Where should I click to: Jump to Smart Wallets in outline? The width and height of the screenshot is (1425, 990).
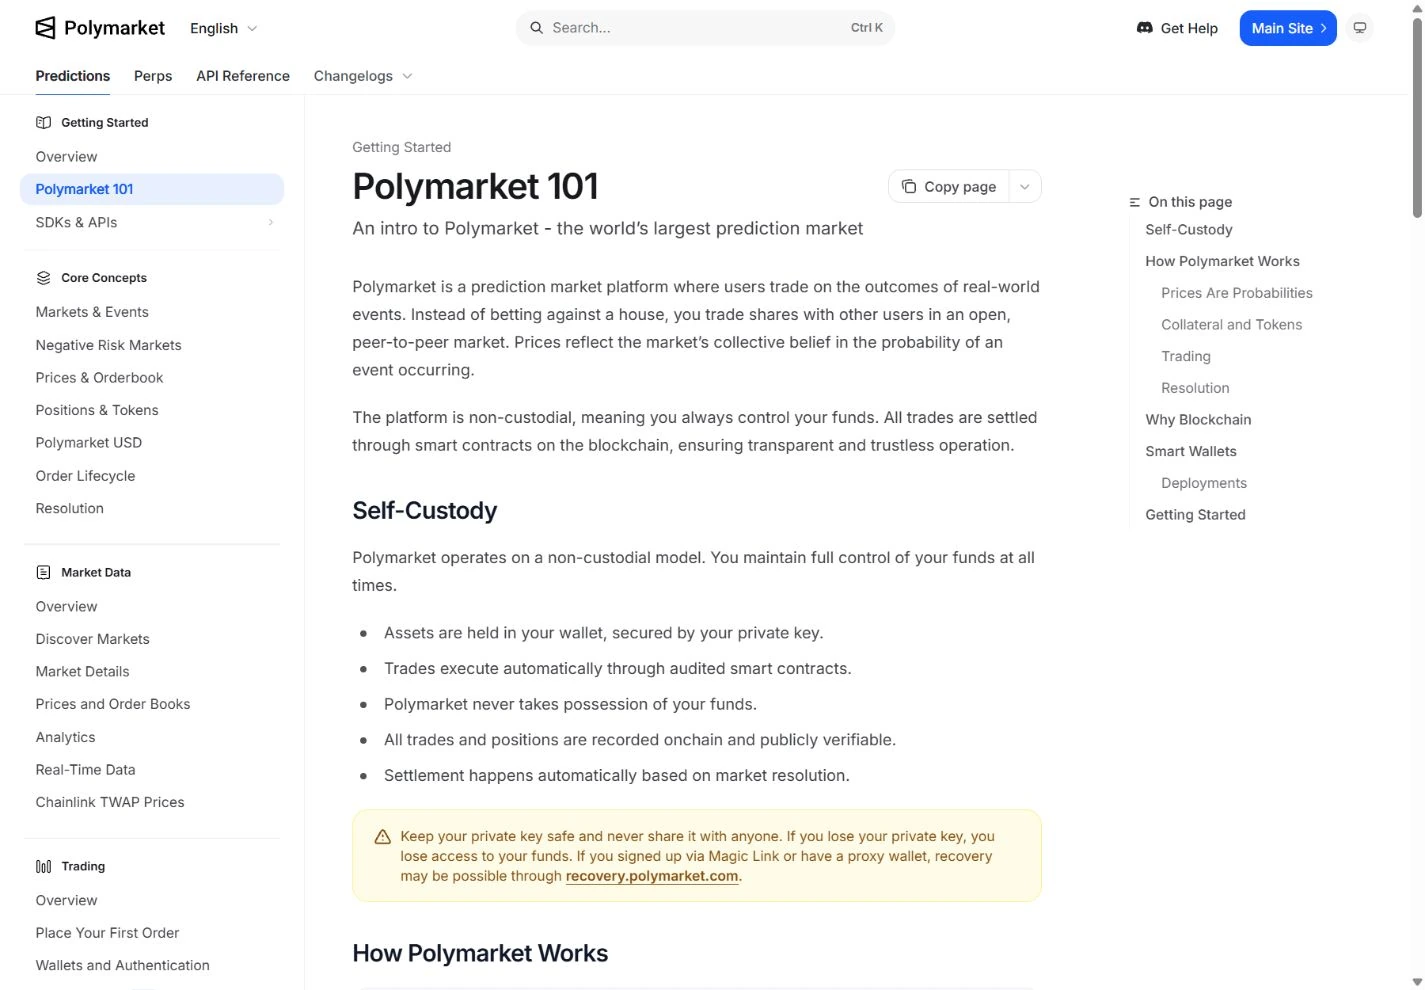tap(1191, 452)
